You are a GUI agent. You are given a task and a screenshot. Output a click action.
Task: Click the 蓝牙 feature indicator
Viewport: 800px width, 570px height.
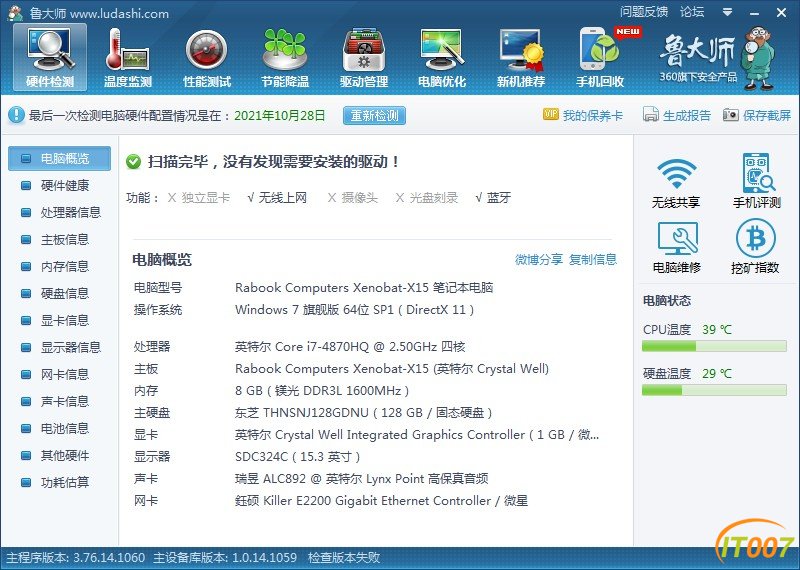coord(493,197)
